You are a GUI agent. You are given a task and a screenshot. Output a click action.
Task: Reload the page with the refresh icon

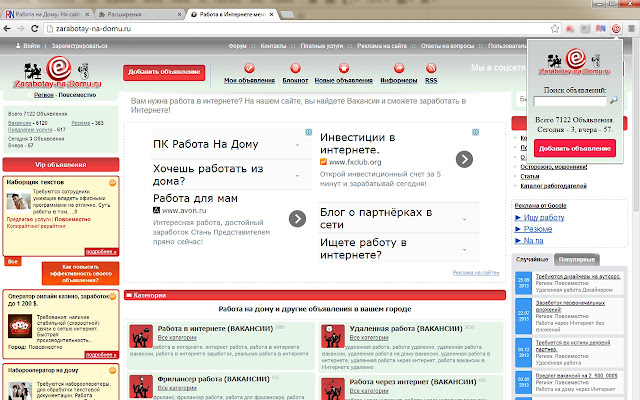click(35, 29)
